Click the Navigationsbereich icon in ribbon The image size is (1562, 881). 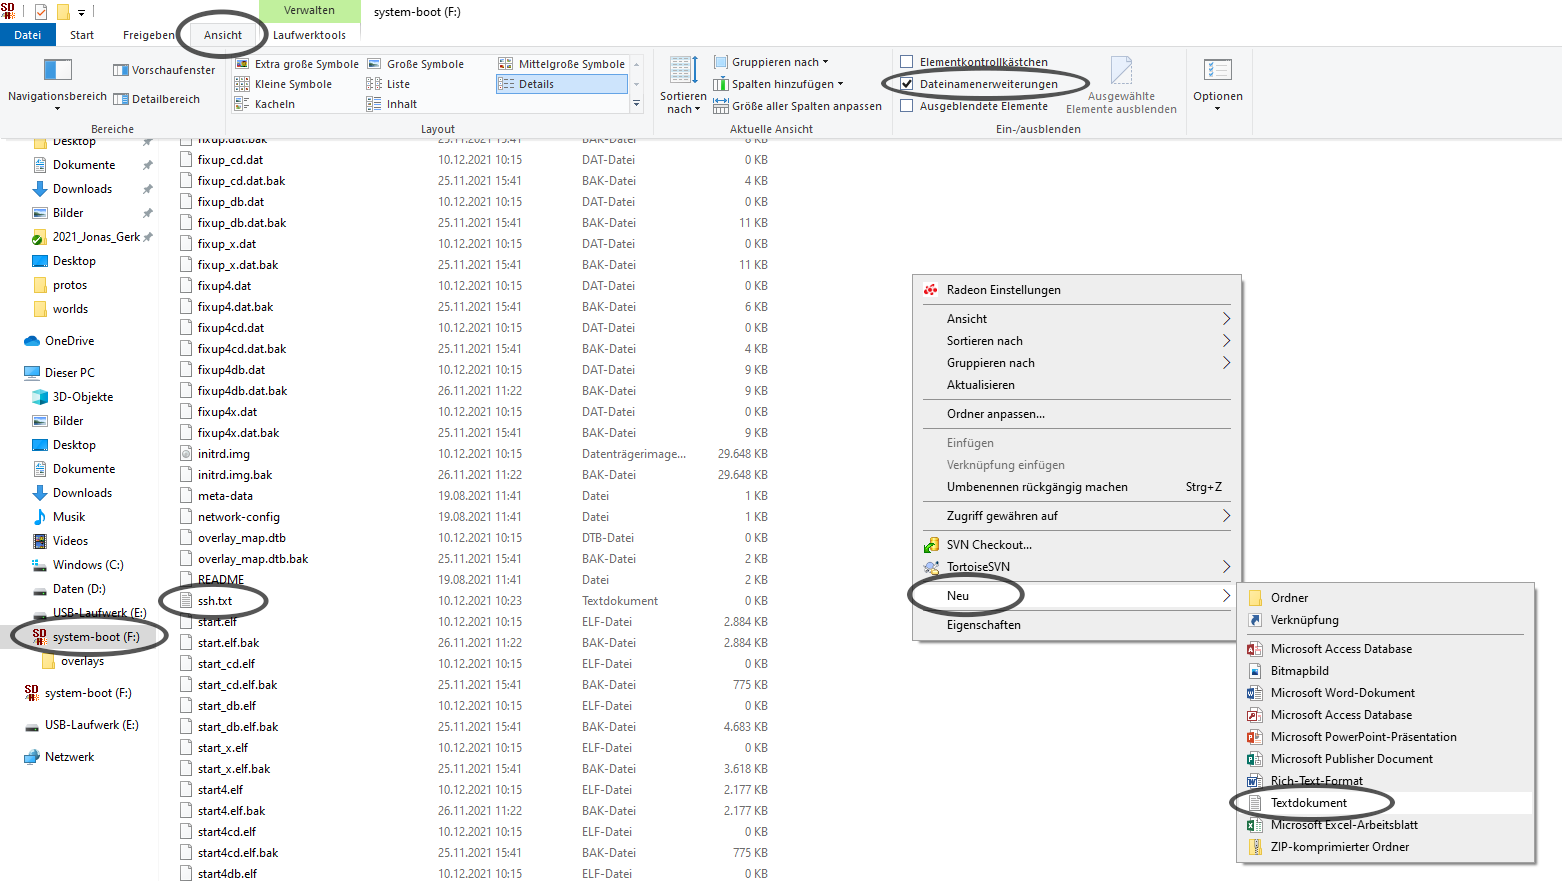[x=57, y=70]
